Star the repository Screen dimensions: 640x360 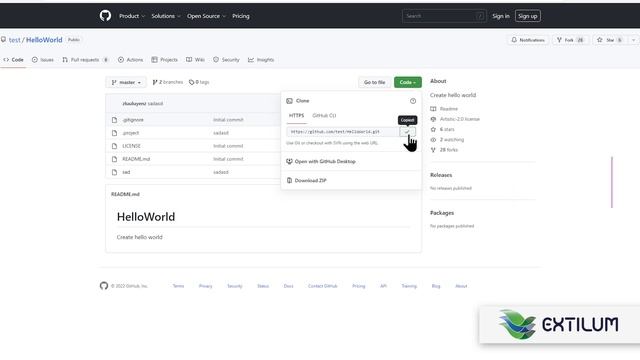tap(609, 40)
